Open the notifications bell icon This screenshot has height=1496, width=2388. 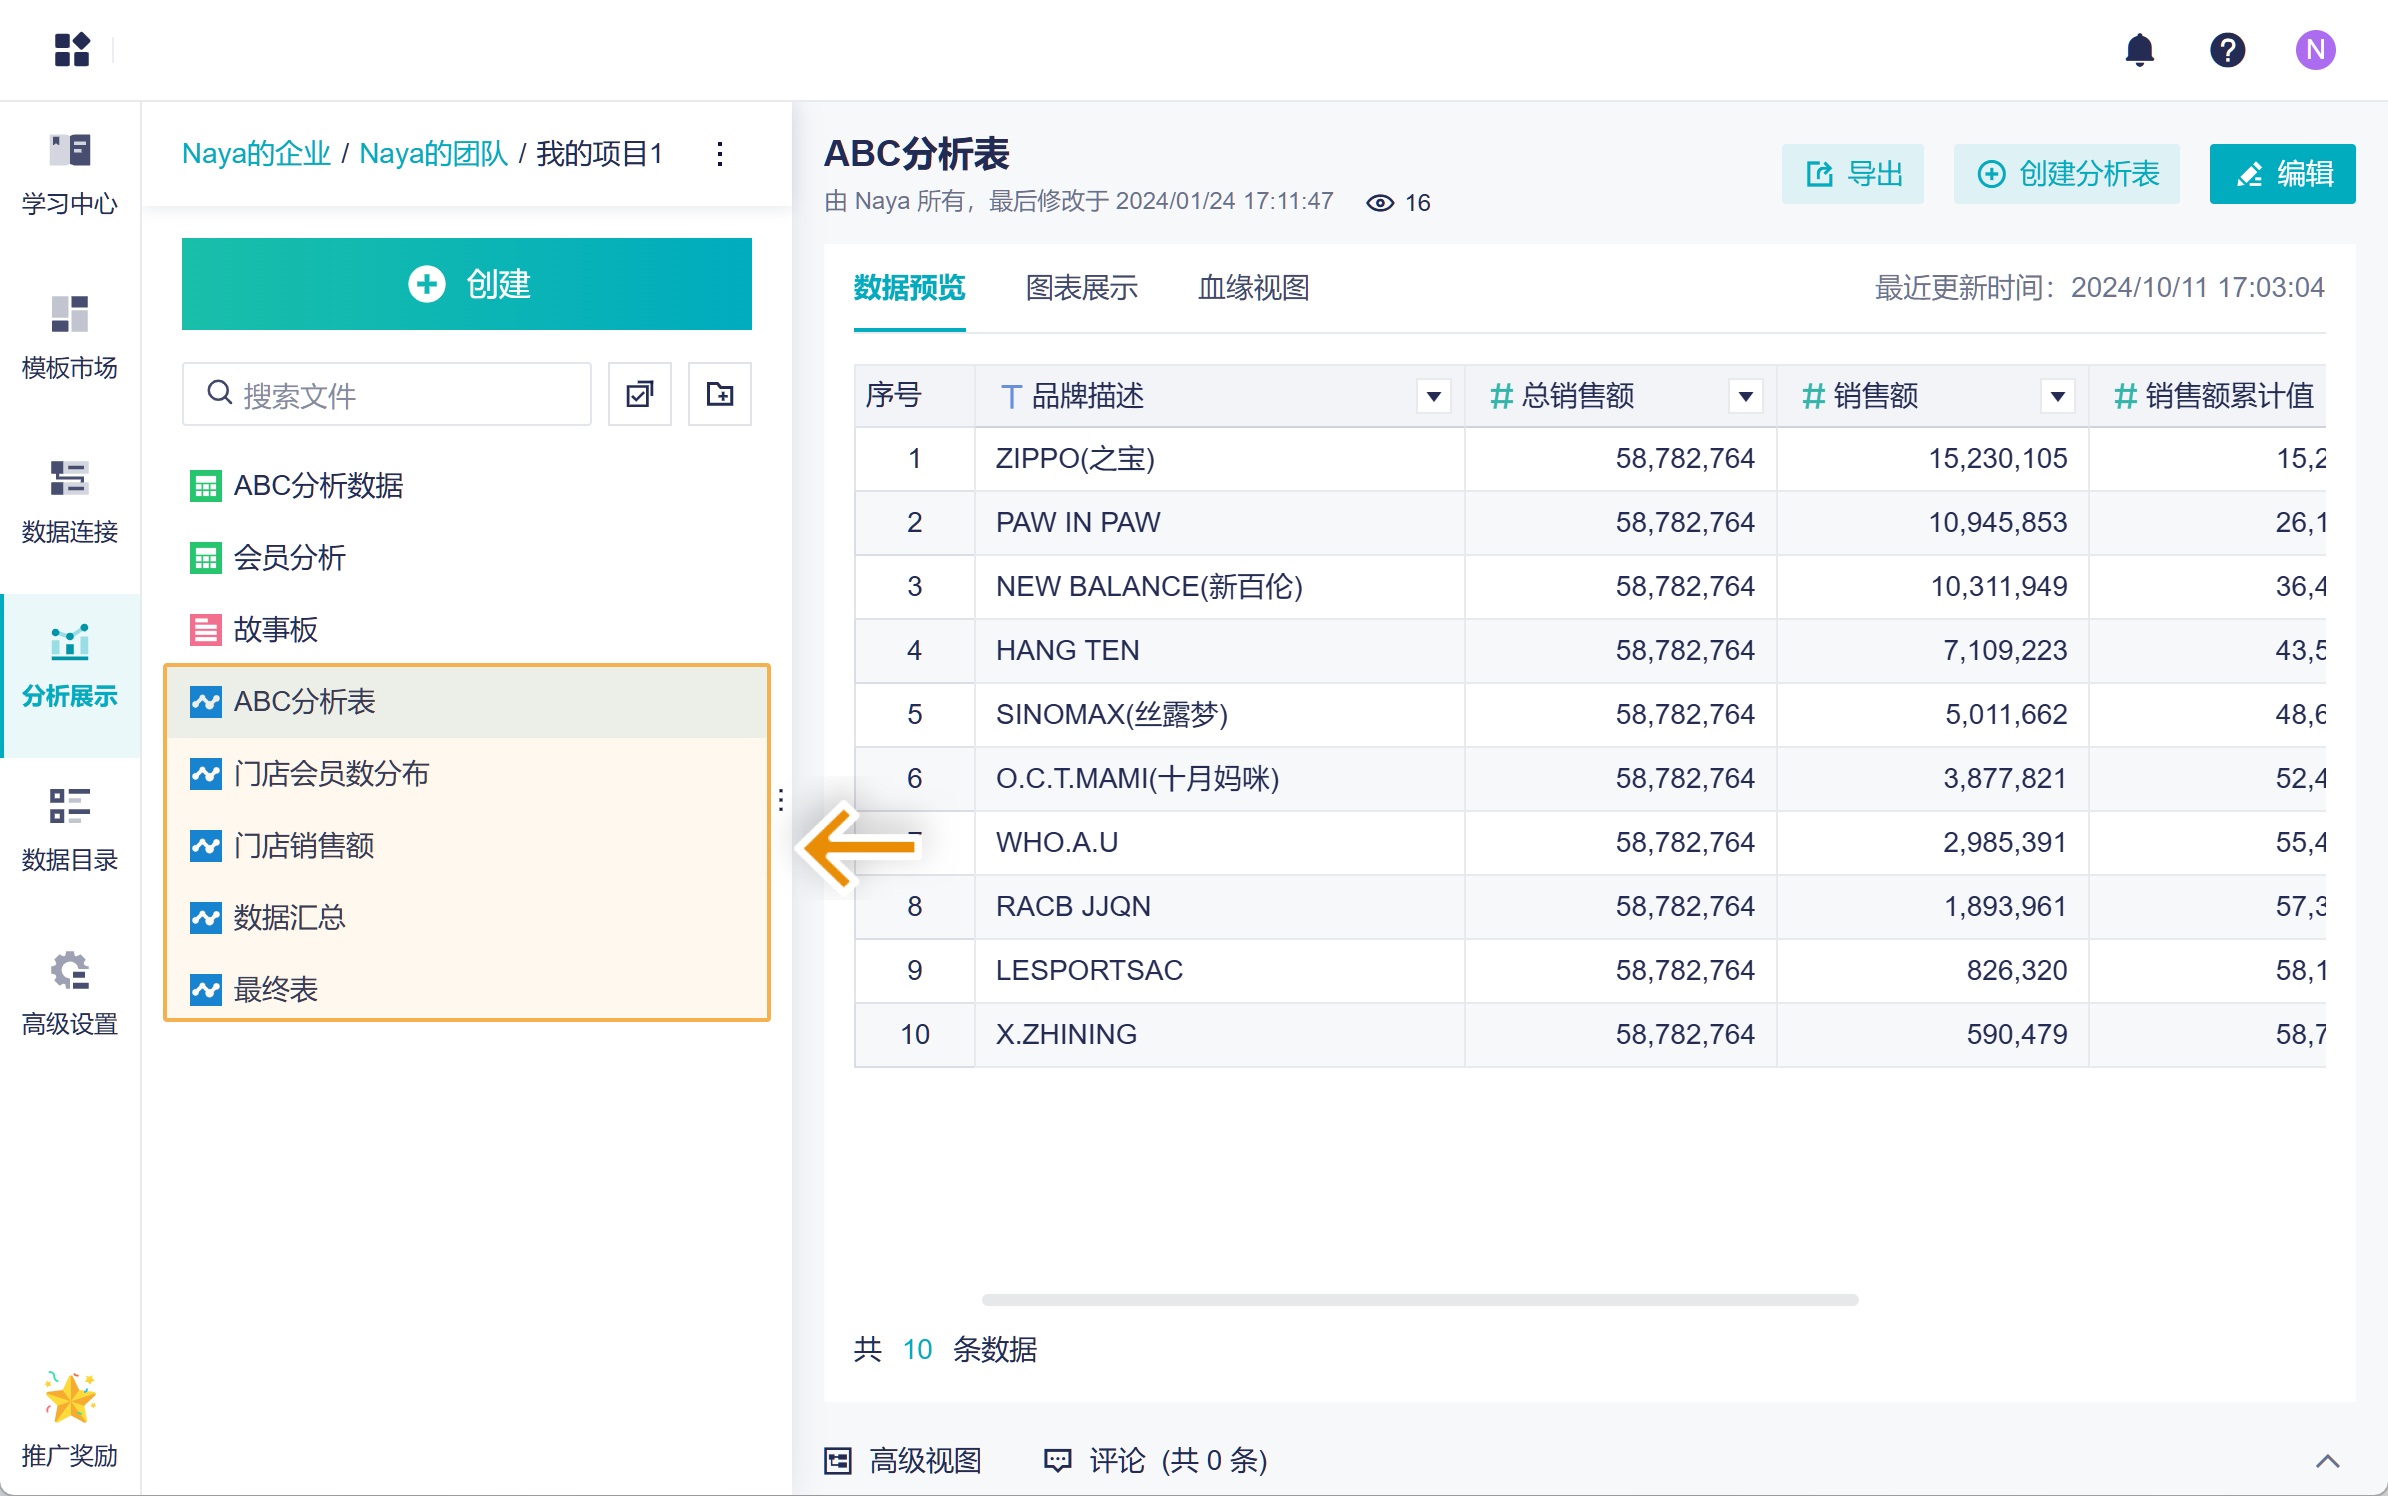click(2139, 50)
